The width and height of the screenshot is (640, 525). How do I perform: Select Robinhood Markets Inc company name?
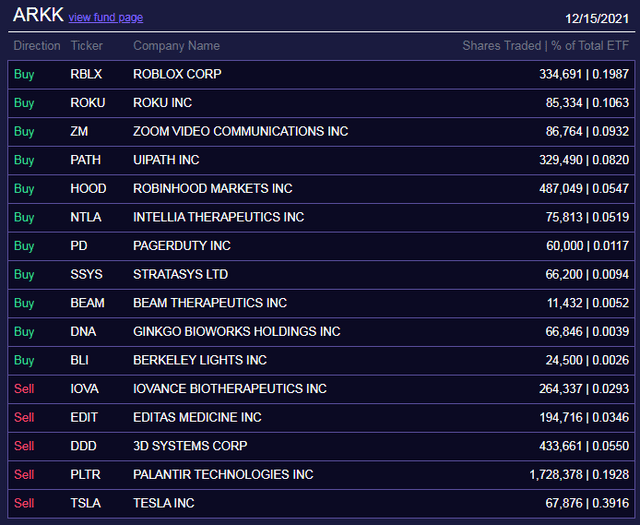213,188
